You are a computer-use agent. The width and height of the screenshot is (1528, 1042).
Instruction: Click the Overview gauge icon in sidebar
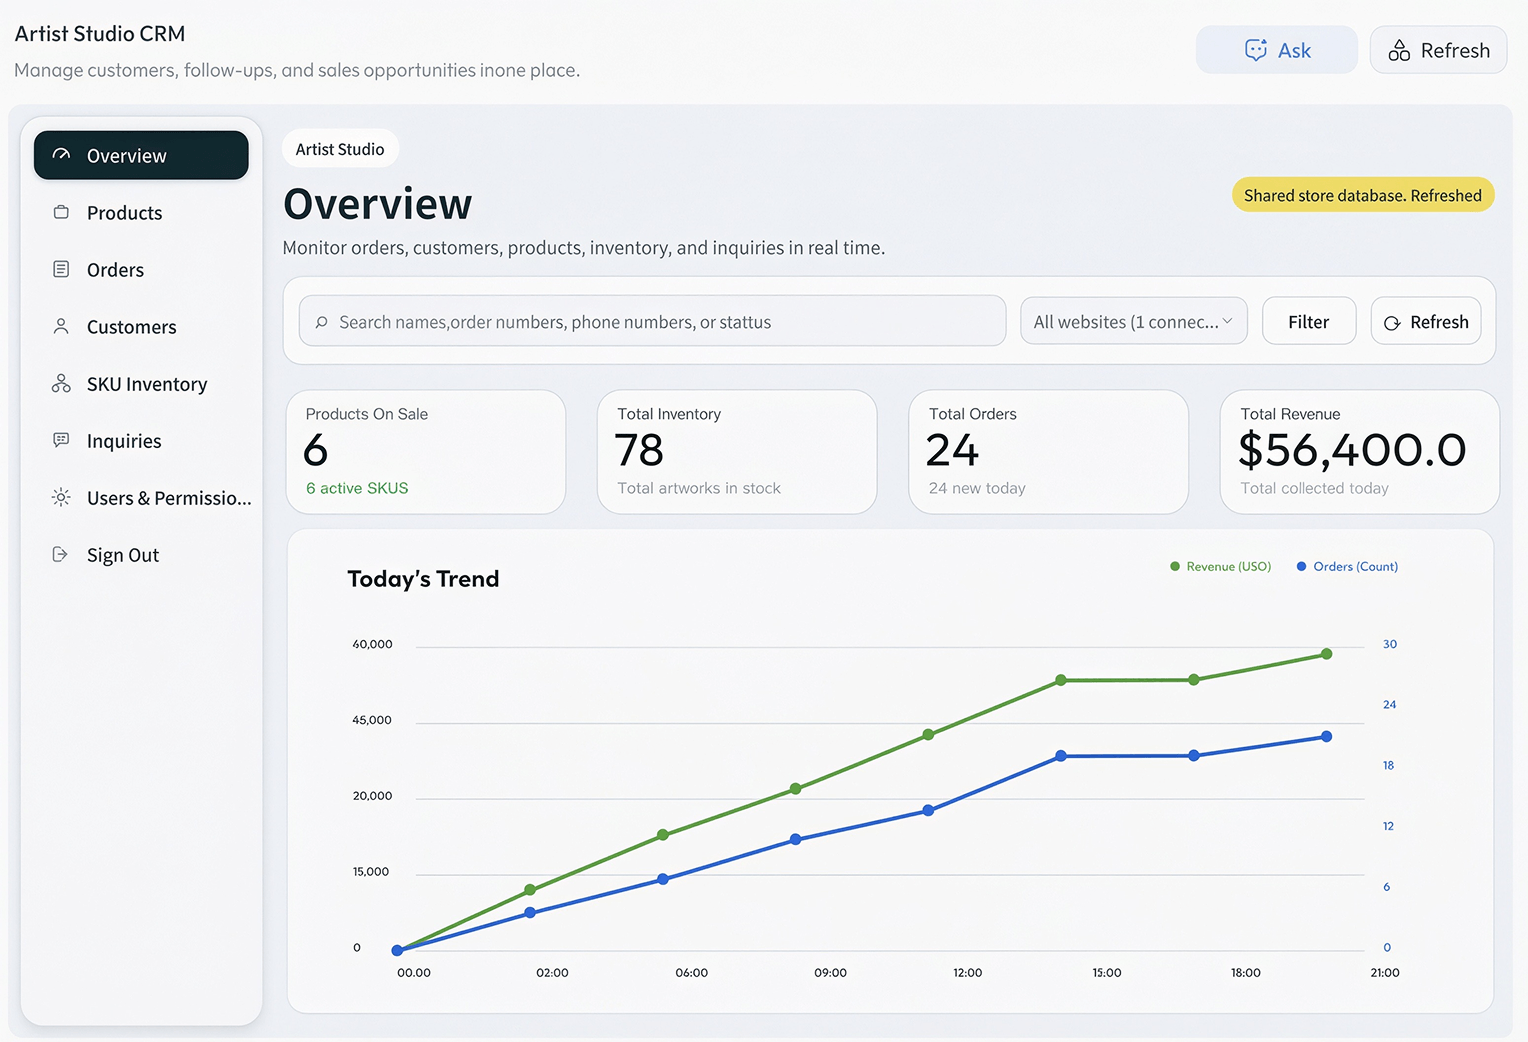click(61, 155)
